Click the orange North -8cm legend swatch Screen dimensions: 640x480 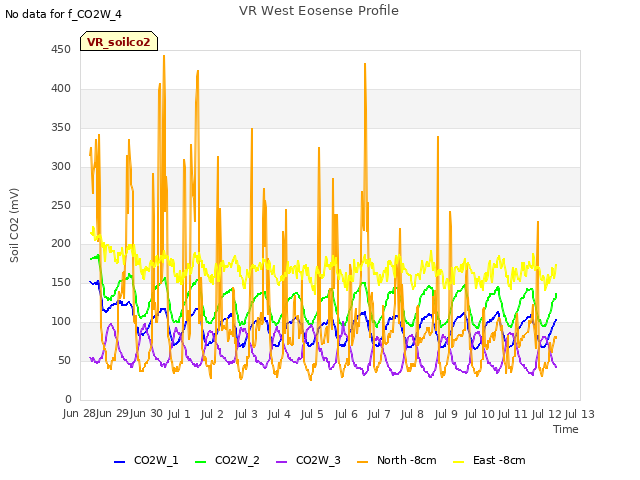(x=362, y=461)
